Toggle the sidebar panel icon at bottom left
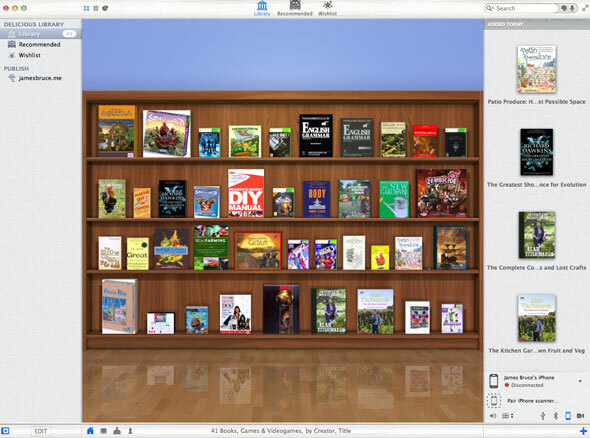The height and width of the screenshot is (438, 590). (5, 430)
